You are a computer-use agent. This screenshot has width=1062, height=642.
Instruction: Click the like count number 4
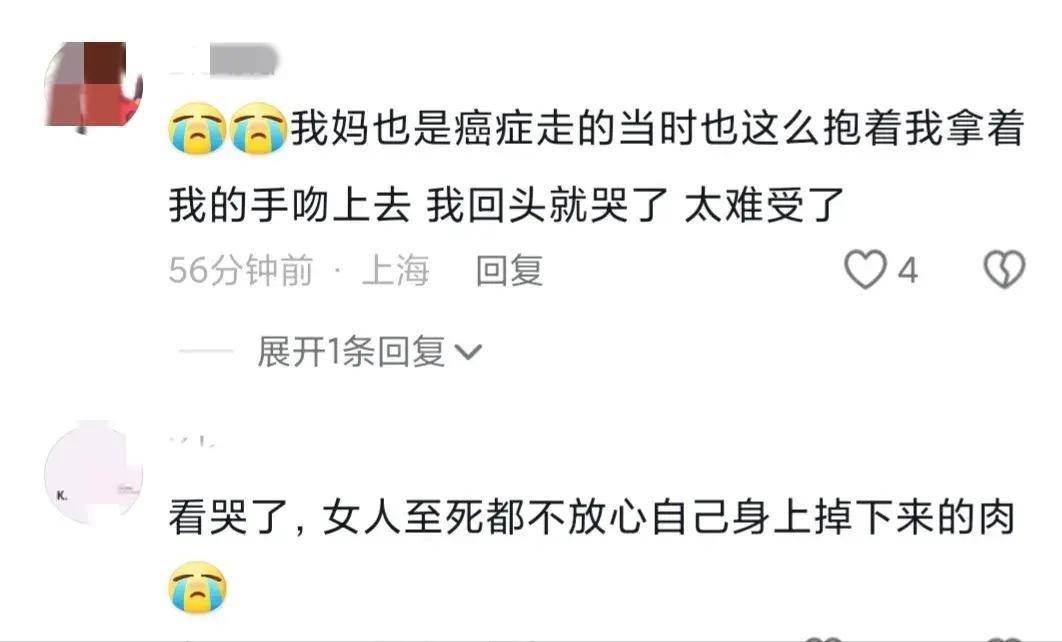coord(908,270)
